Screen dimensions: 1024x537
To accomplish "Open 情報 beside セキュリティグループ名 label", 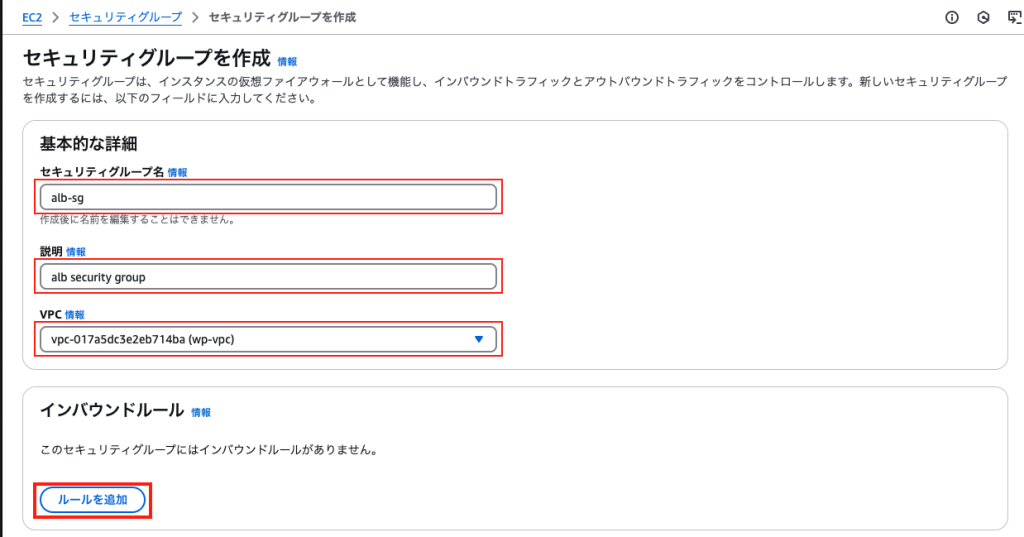I will pos(178,172).
